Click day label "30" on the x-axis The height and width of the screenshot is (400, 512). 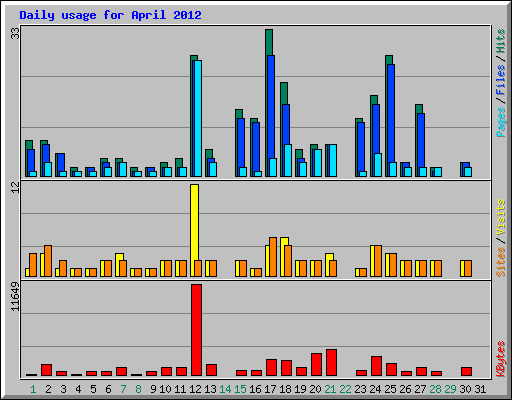pos(465,389)
